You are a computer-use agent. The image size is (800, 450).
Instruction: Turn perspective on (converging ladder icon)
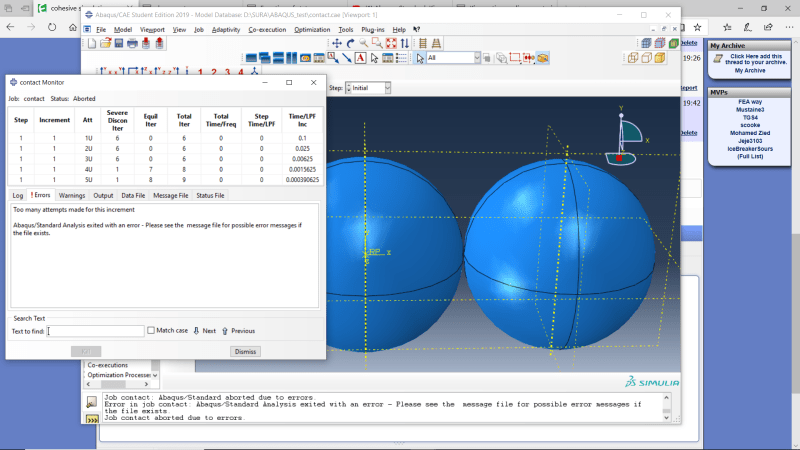[x=436, y=43]
